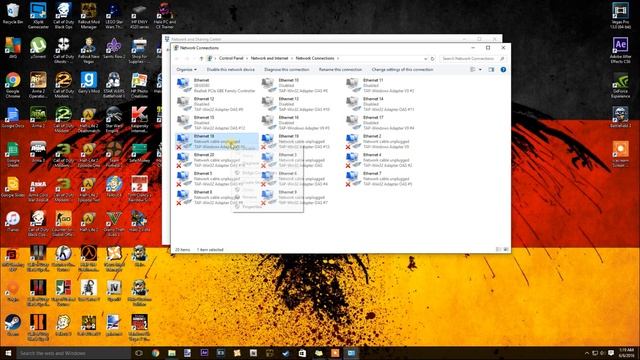Viewport: 640px width, 360px height.
Task: Open the Windows Start button
Action: click(x=8, y=353)
